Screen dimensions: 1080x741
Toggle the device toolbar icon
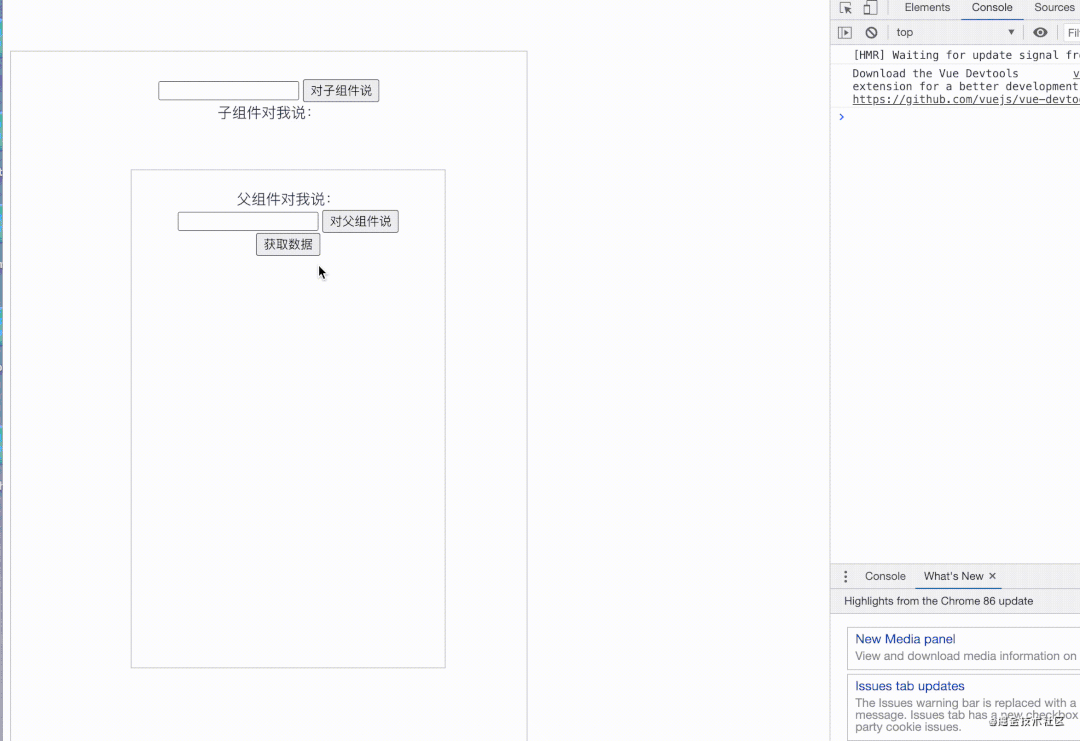tap(869, 8)
